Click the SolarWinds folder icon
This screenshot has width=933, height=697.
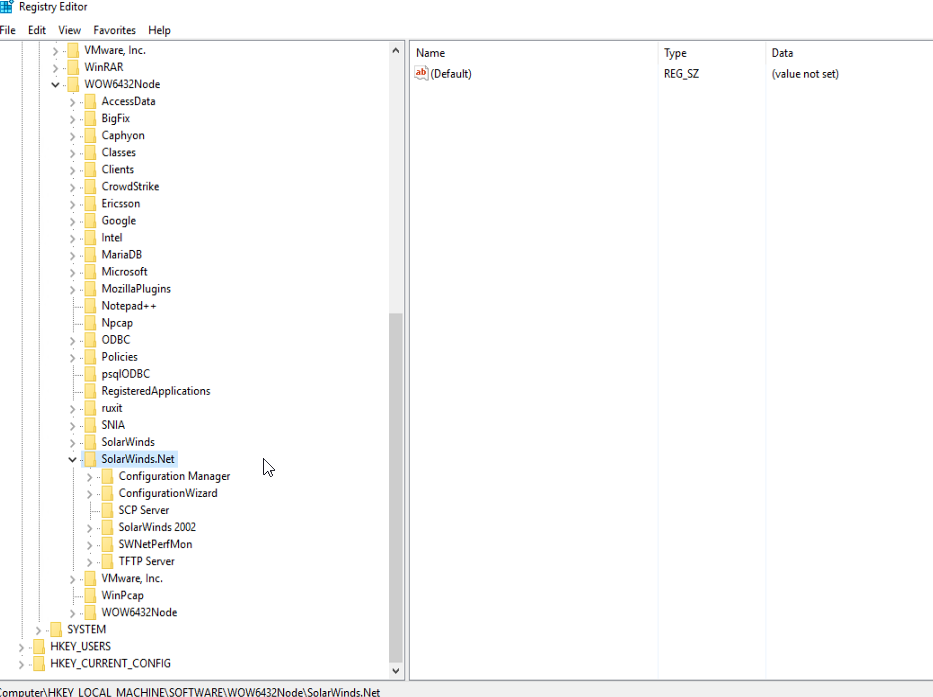(90, 442)
